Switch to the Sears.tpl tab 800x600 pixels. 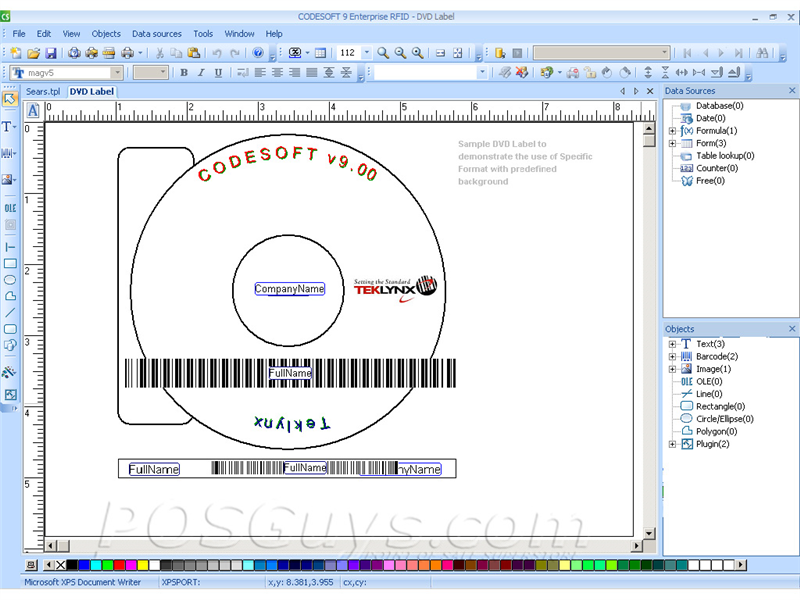pos(43,92)
